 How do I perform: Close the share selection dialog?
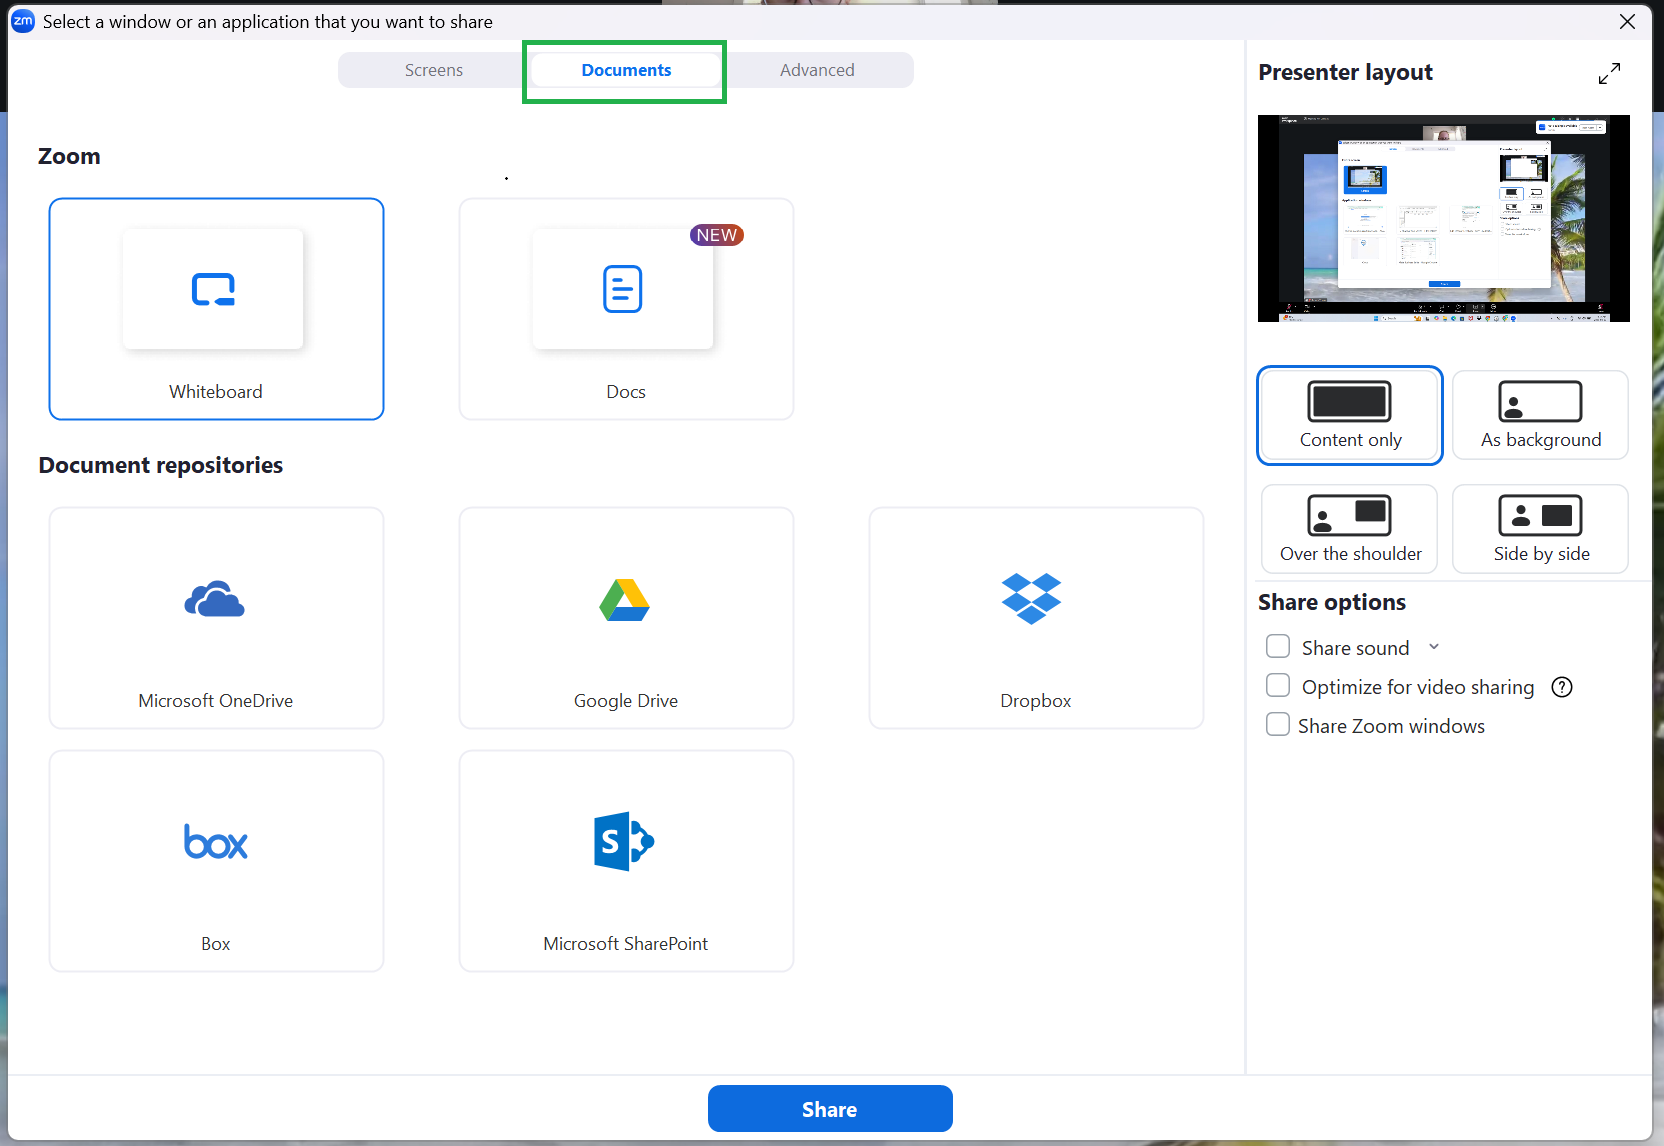pos(1628,21)
